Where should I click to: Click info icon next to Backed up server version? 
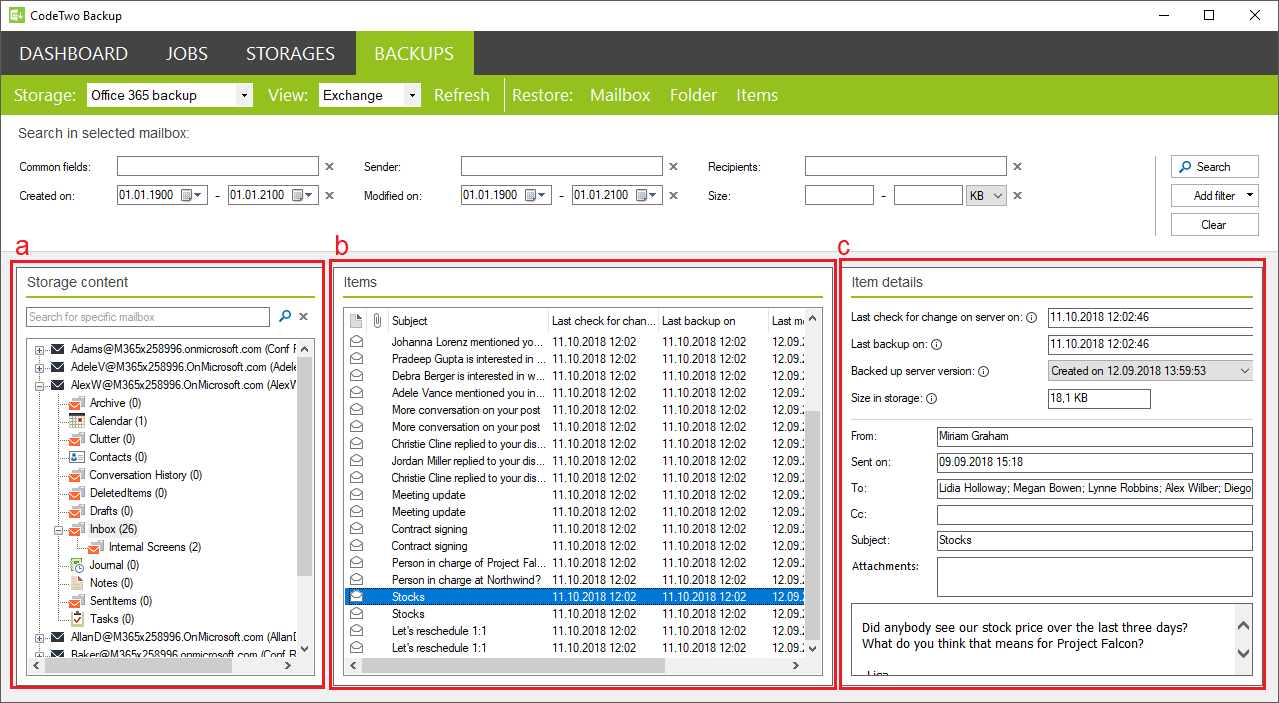coord(983,372)
